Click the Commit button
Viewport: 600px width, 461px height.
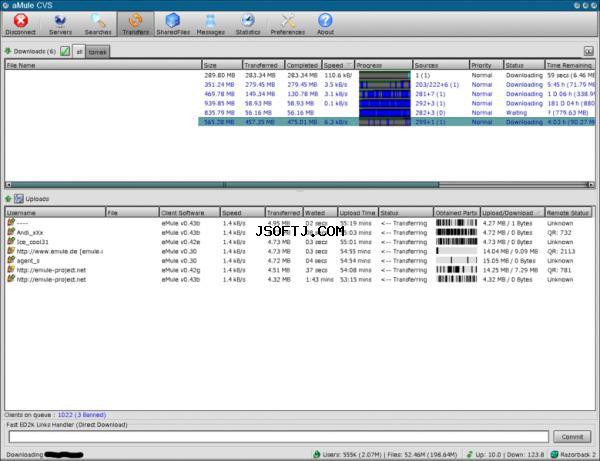572,437
